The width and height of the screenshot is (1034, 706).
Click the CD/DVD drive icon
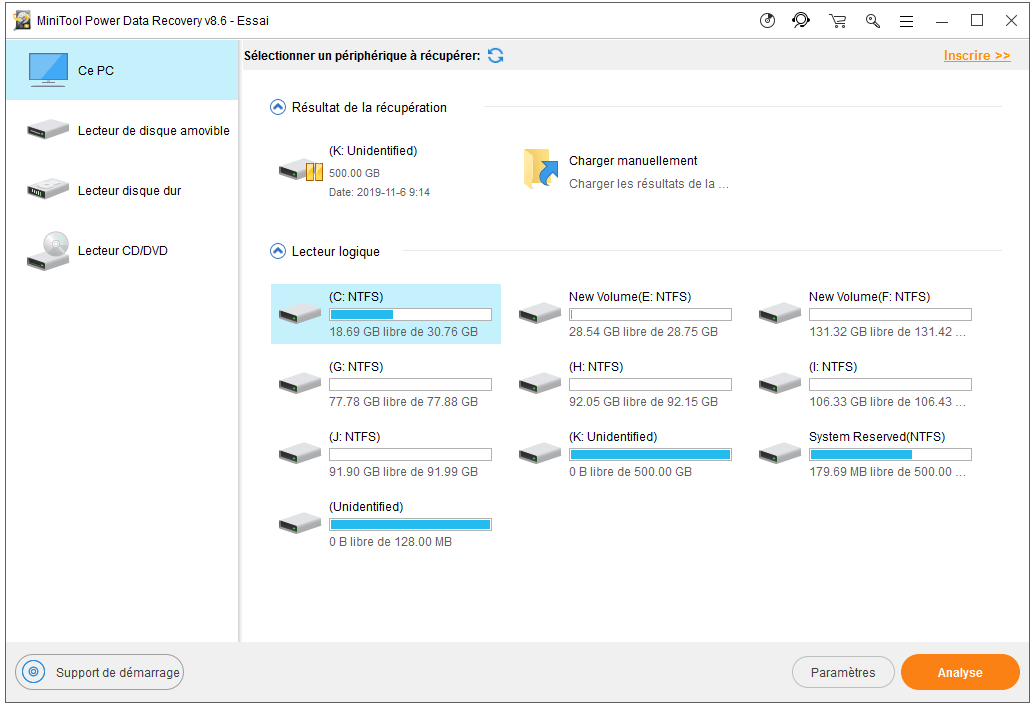(x=47, y=250)
